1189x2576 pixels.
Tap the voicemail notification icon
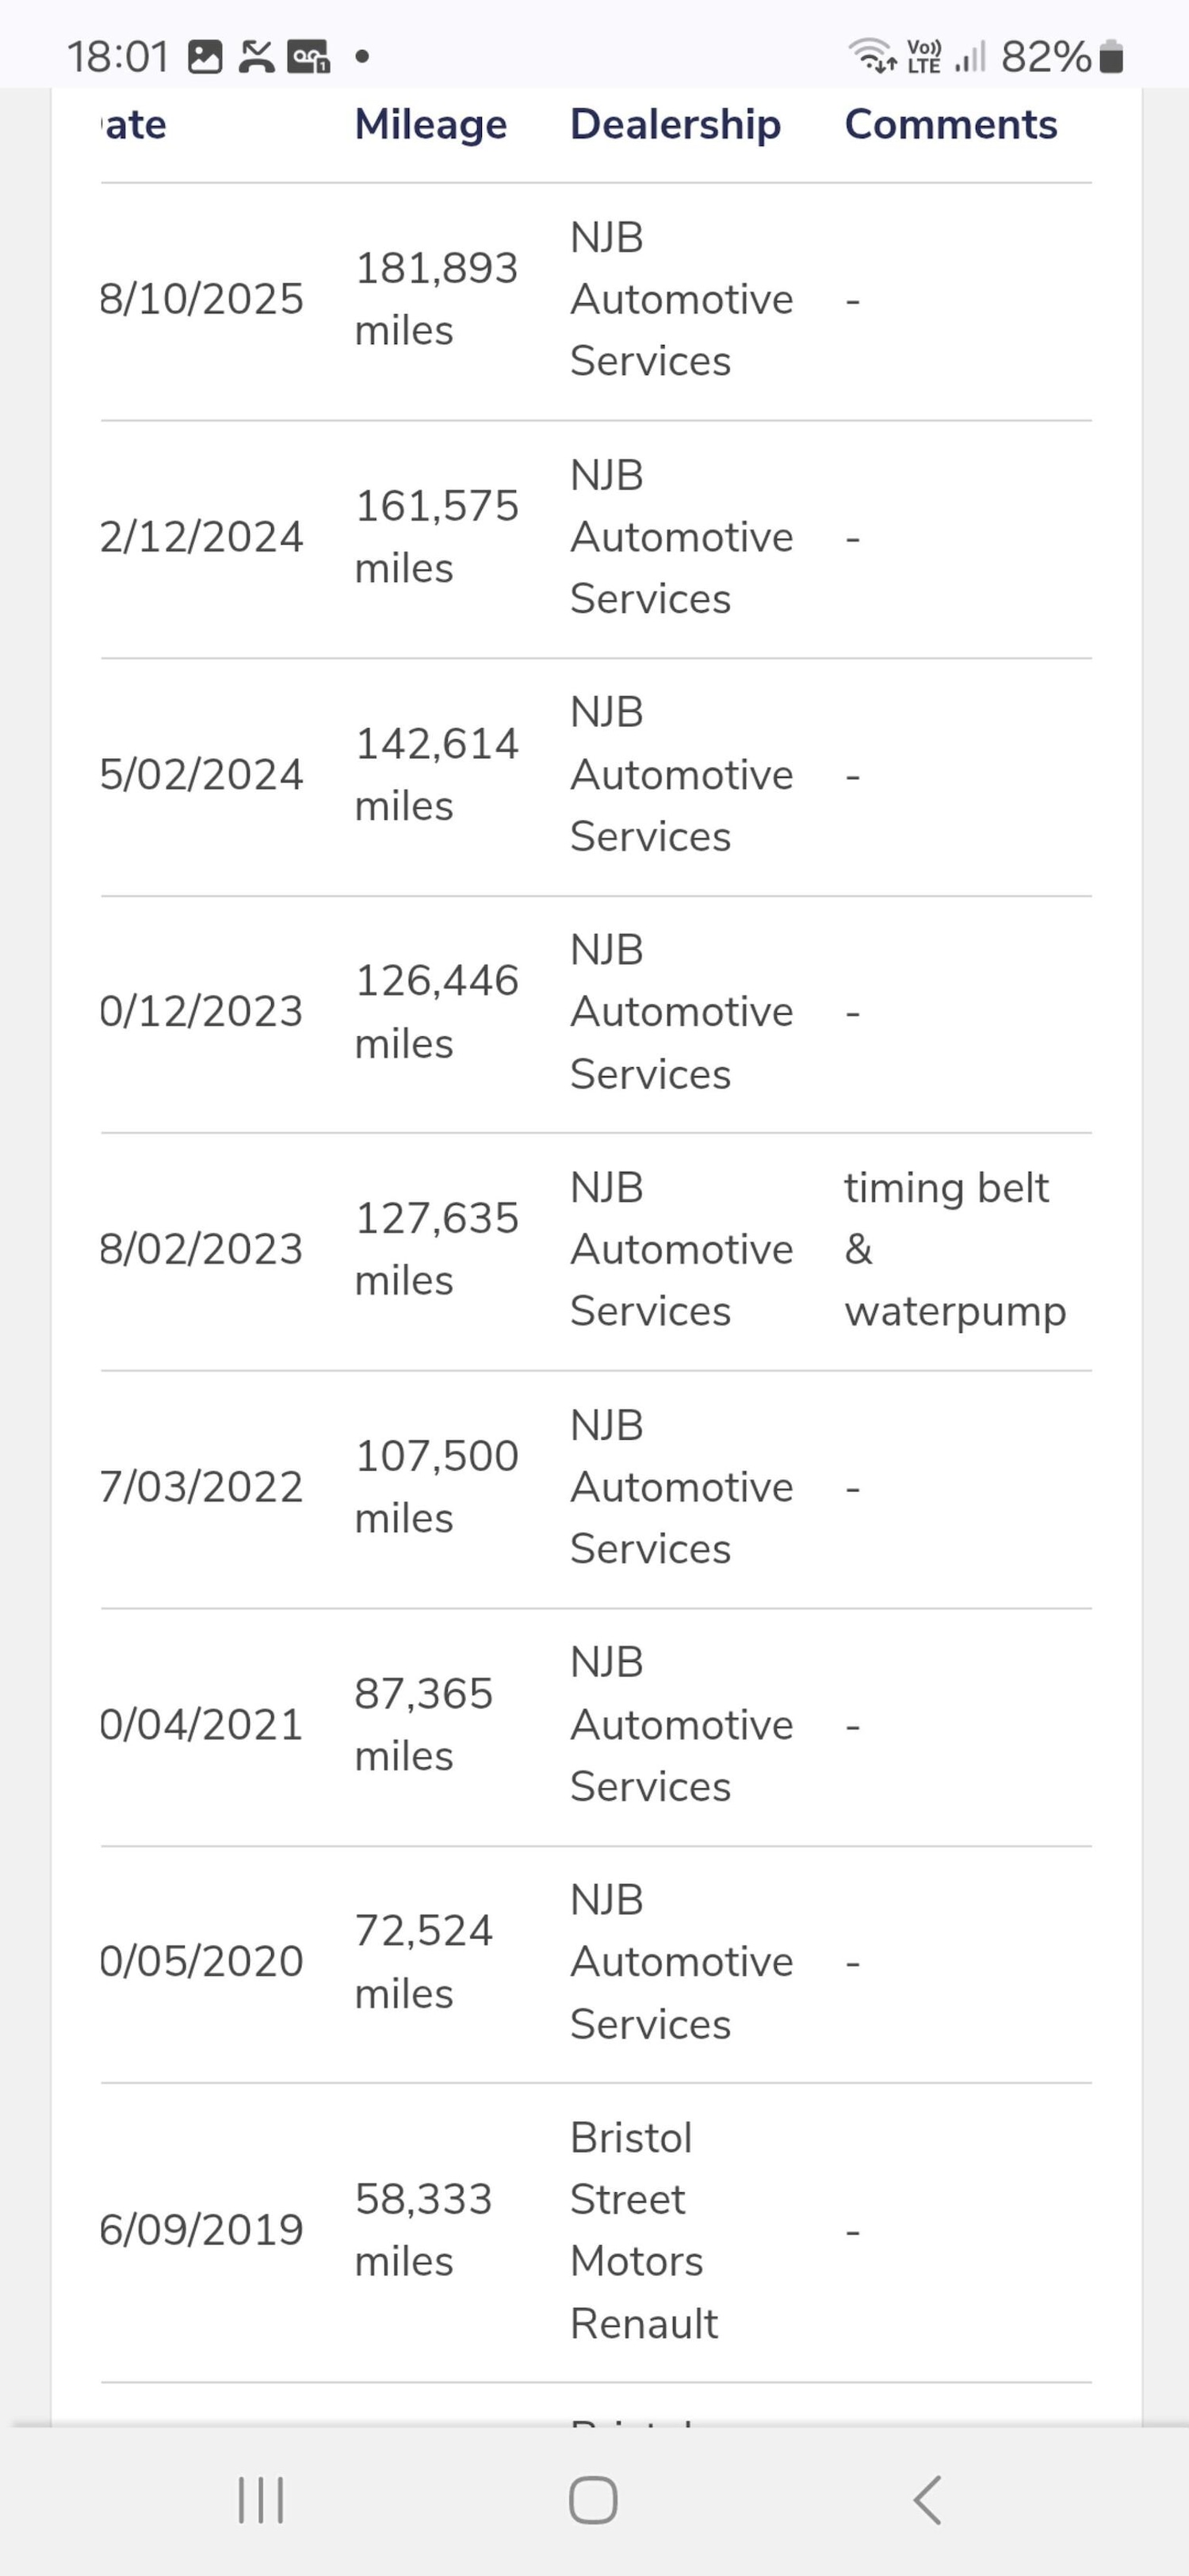[309, 57]
